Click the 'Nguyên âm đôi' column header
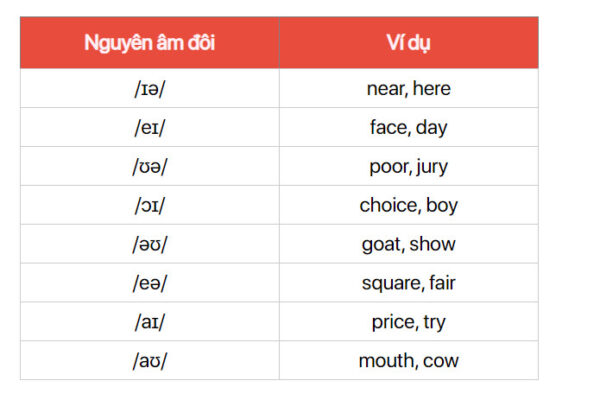 pos(149,43)
